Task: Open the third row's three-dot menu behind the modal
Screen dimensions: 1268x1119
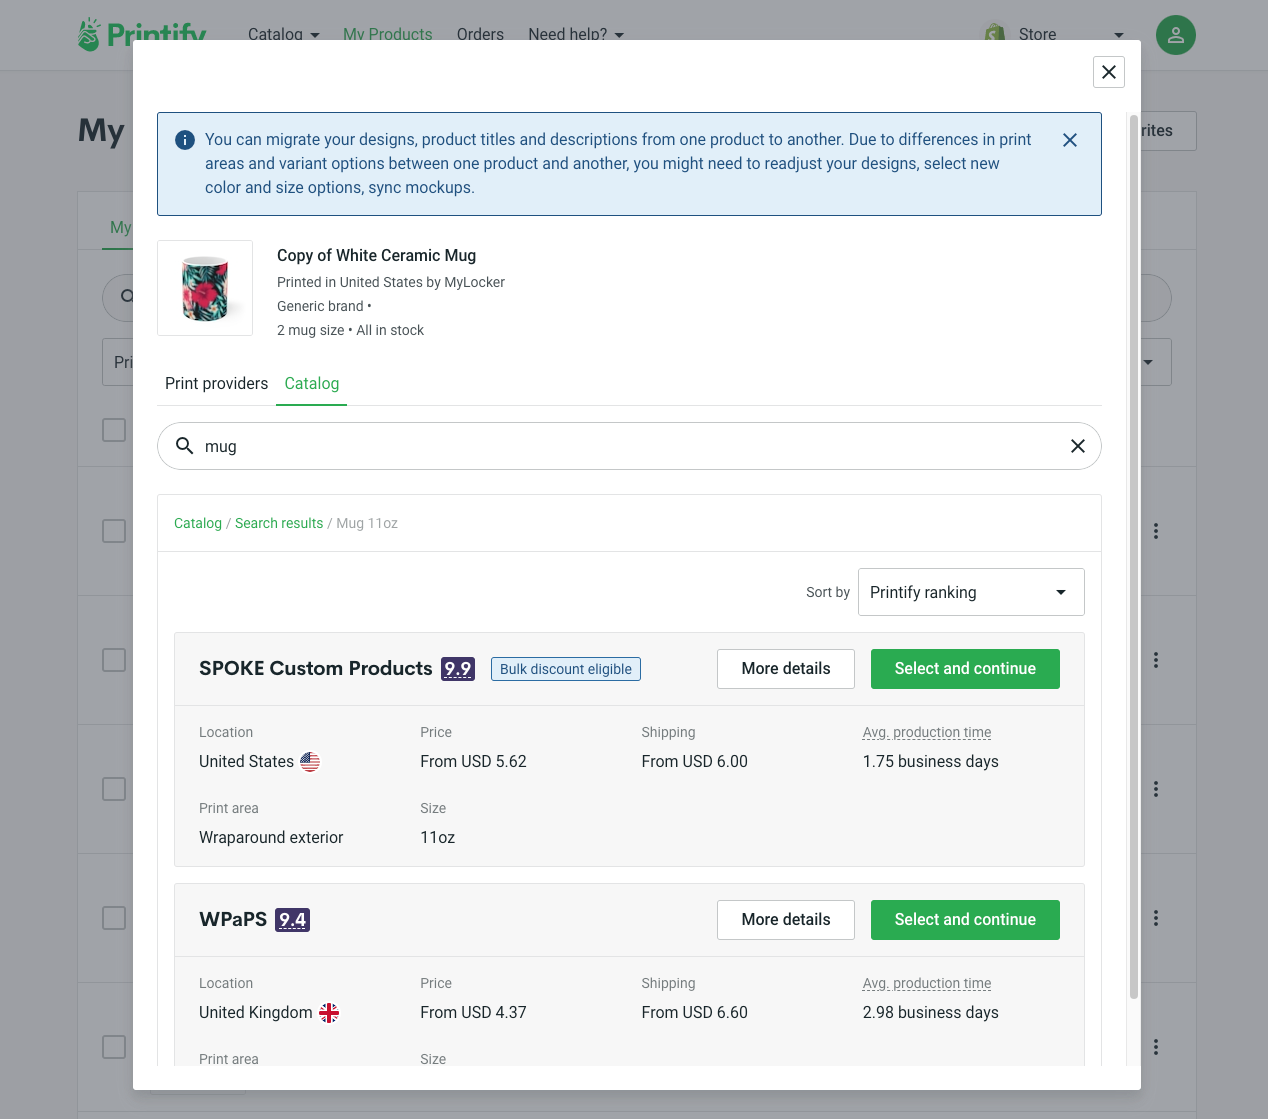Action: click(x=1156, y=789)
